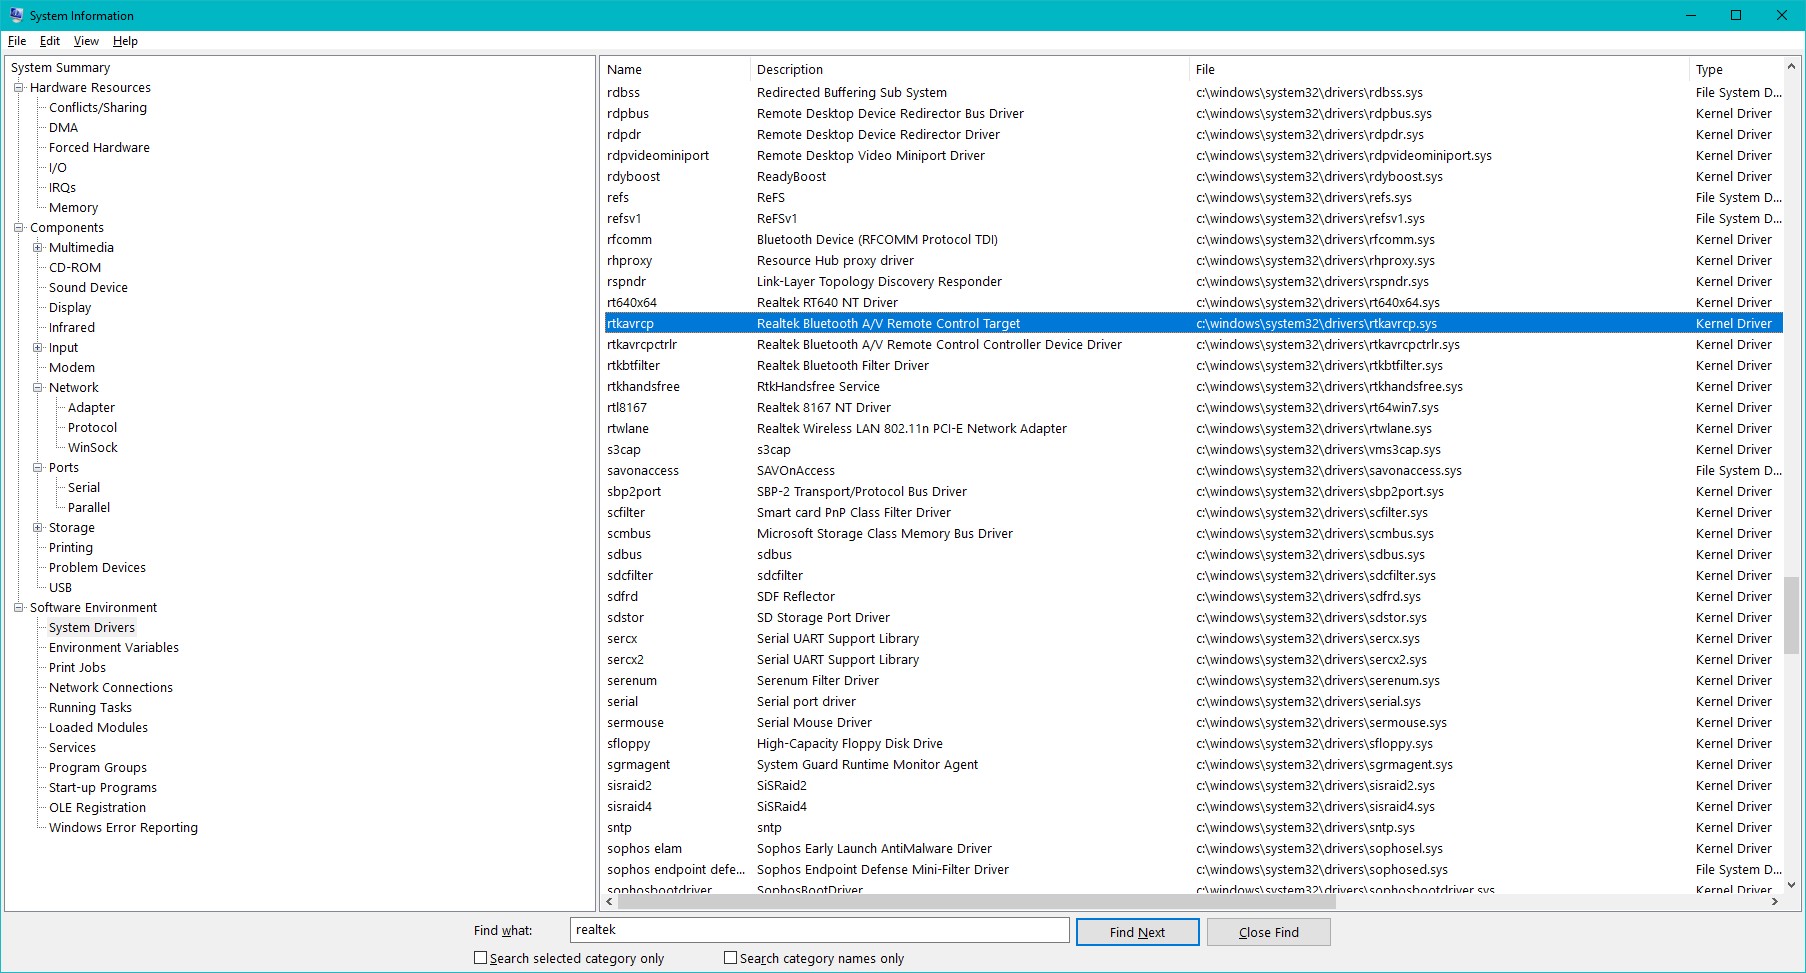Viewport: 1806px width, 973px height.
Task: Select Start-up Programs in the tree
Action: [x=103, y=788]
